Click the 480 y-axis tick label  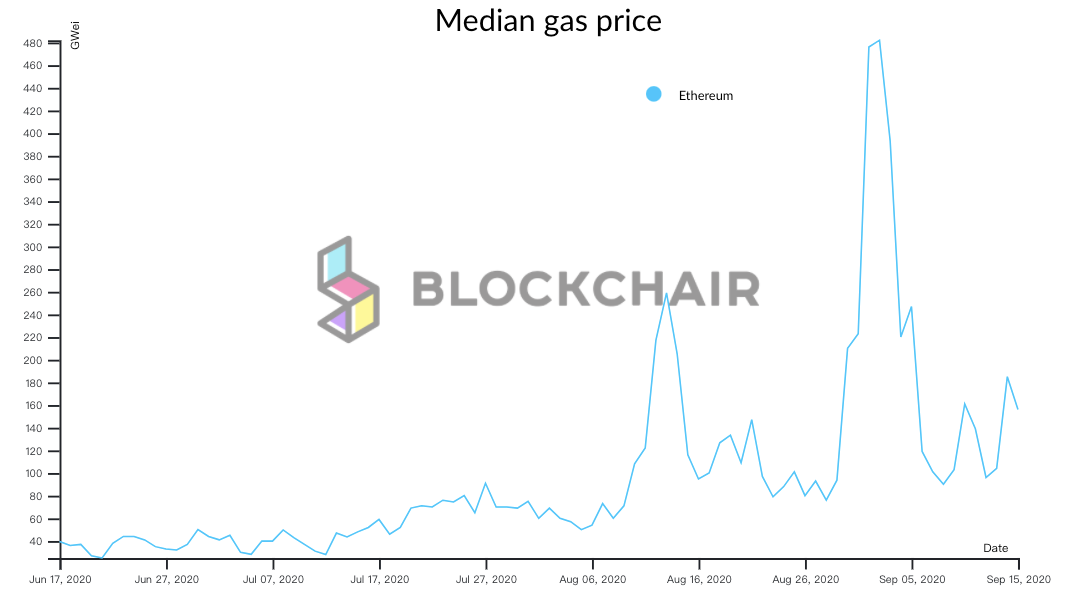point(34,43)
